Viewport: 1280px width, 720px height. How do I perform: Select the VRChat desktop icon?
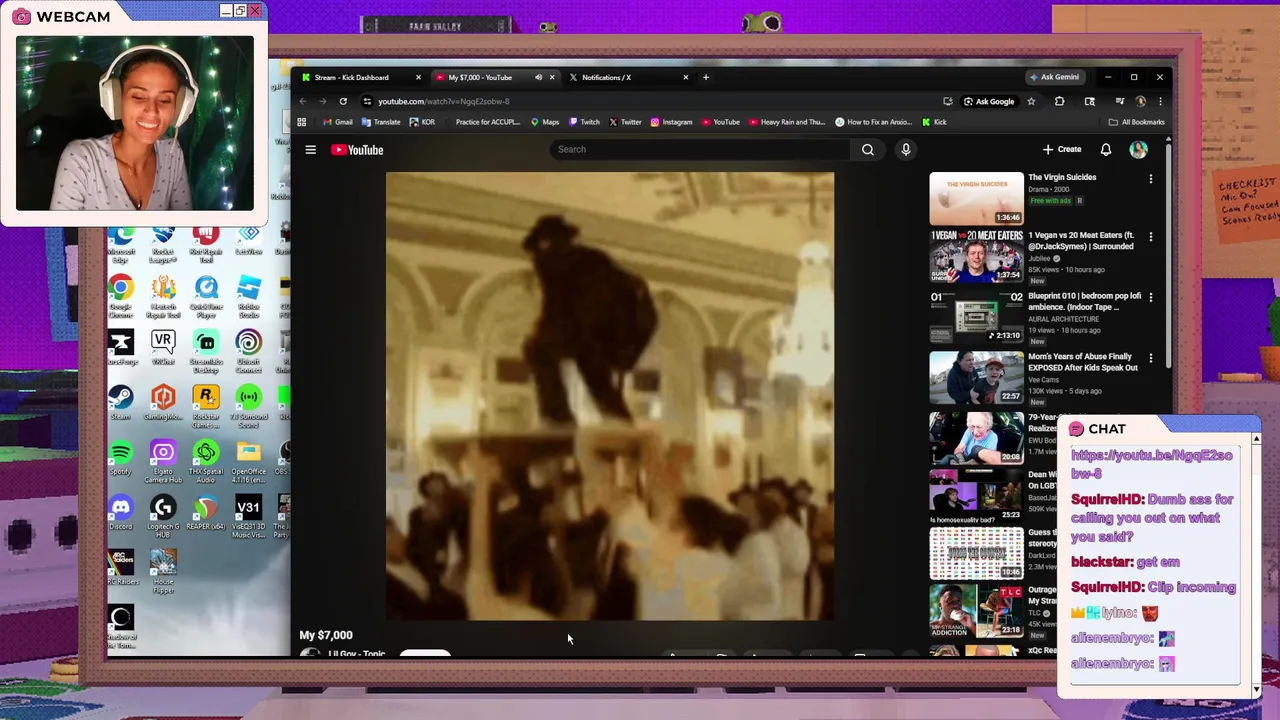click(163, 348)
